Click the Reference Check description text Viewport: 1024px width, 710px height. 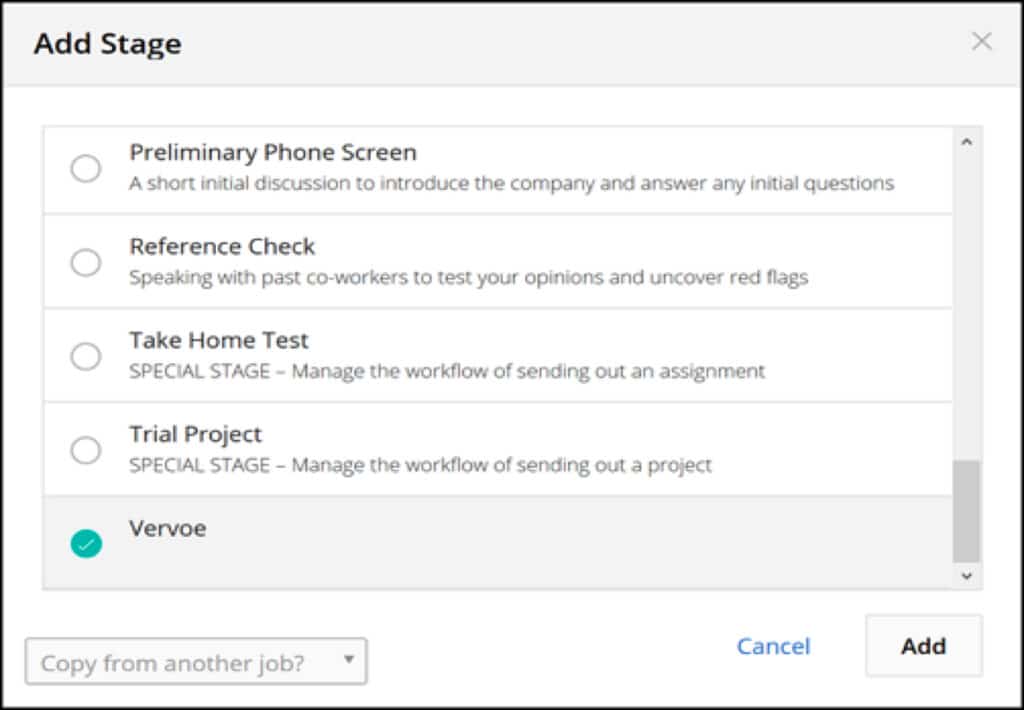click(x=468, y=278)
